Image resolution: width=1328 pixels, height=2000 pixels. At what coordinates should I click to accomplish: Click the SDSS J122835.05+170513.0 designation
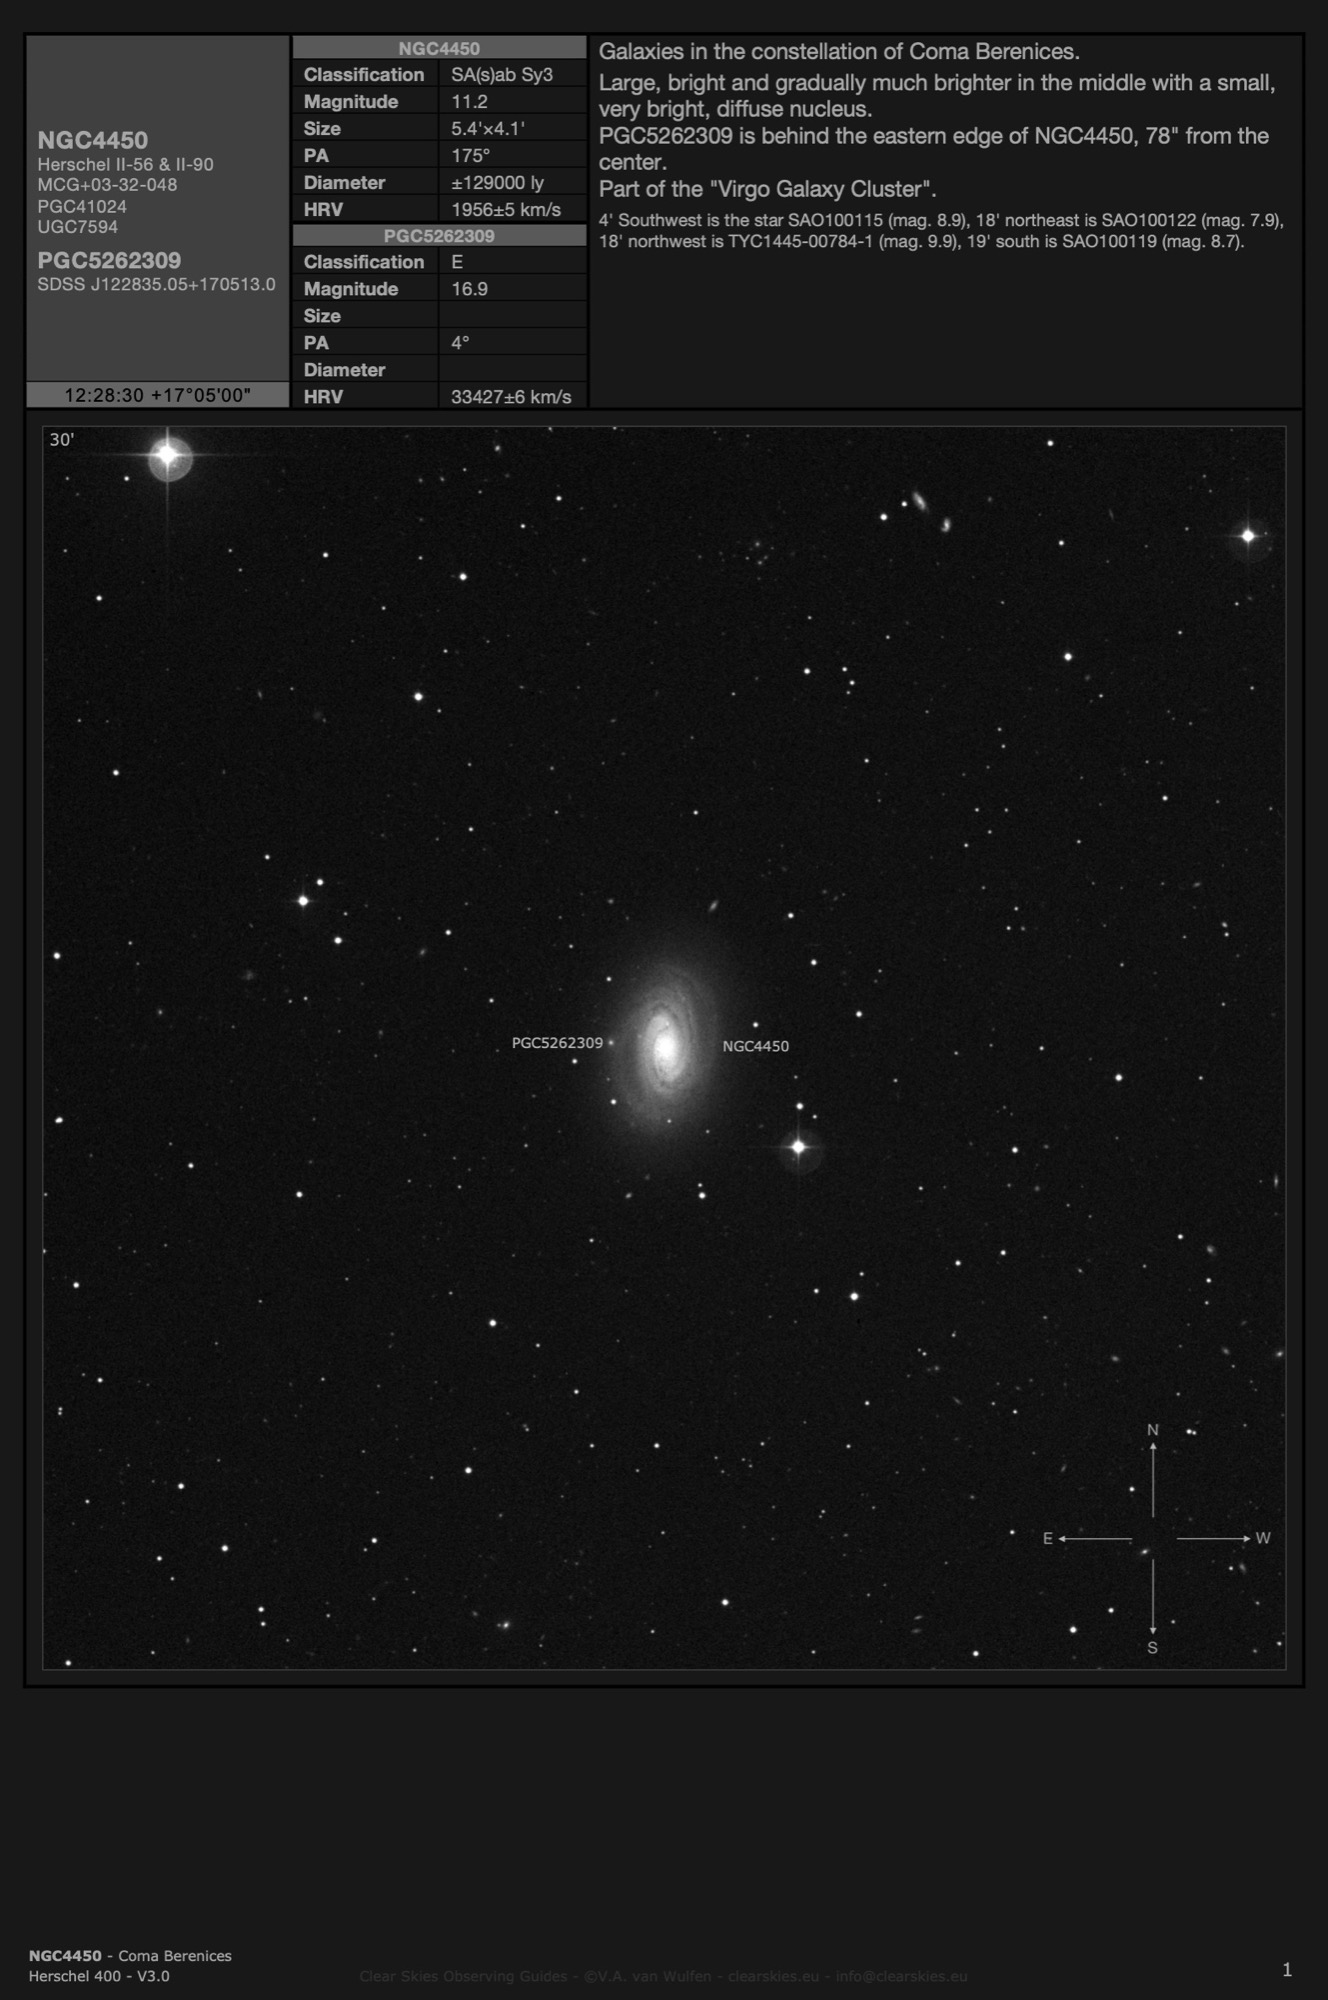click(x=156, y=285)
